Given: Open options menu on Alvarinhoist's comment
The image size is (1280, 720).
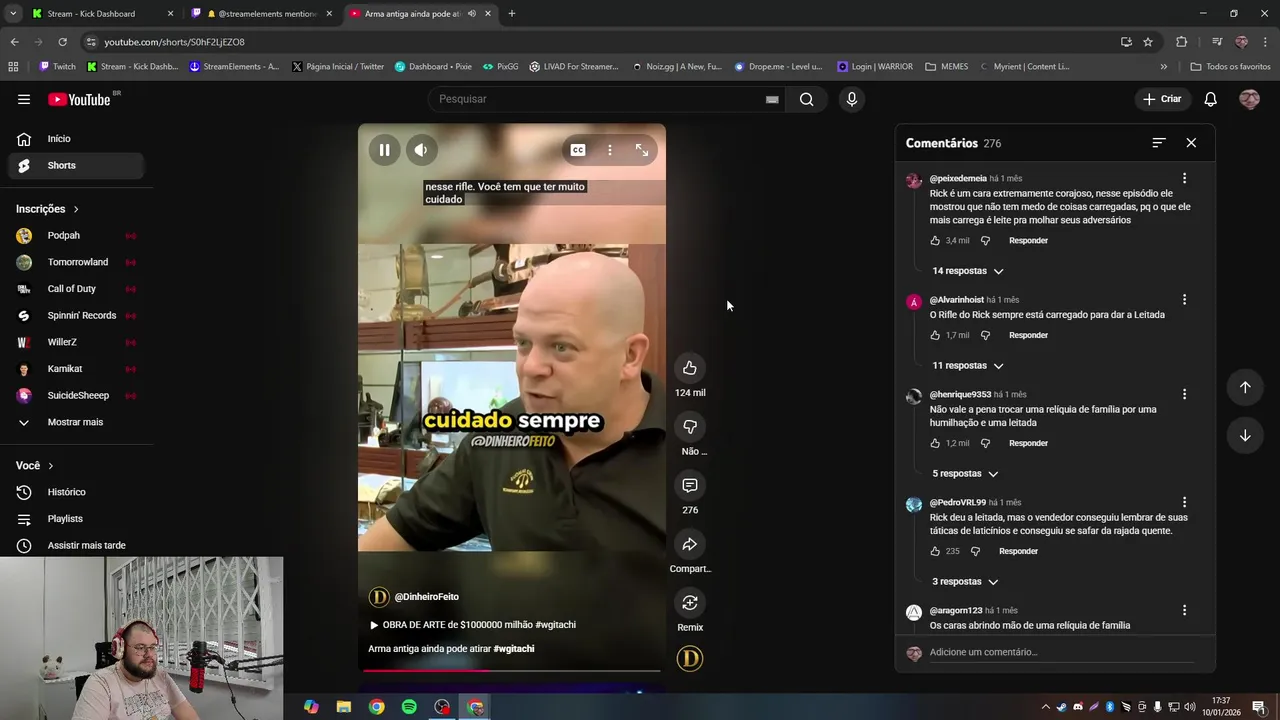Looking at the screenshot, I should 1184,300.
